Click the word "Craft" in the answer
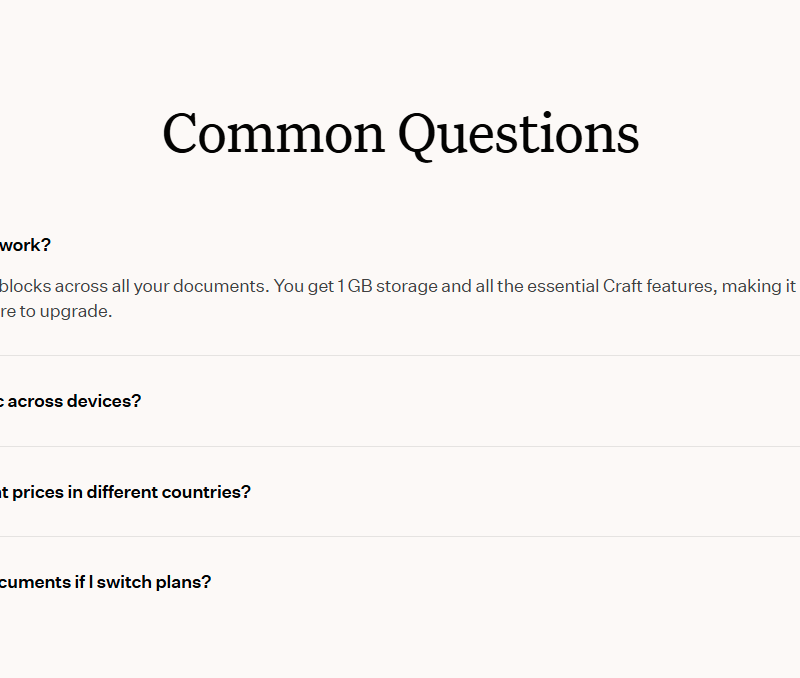The image size is (800, 678). (629, 286)
